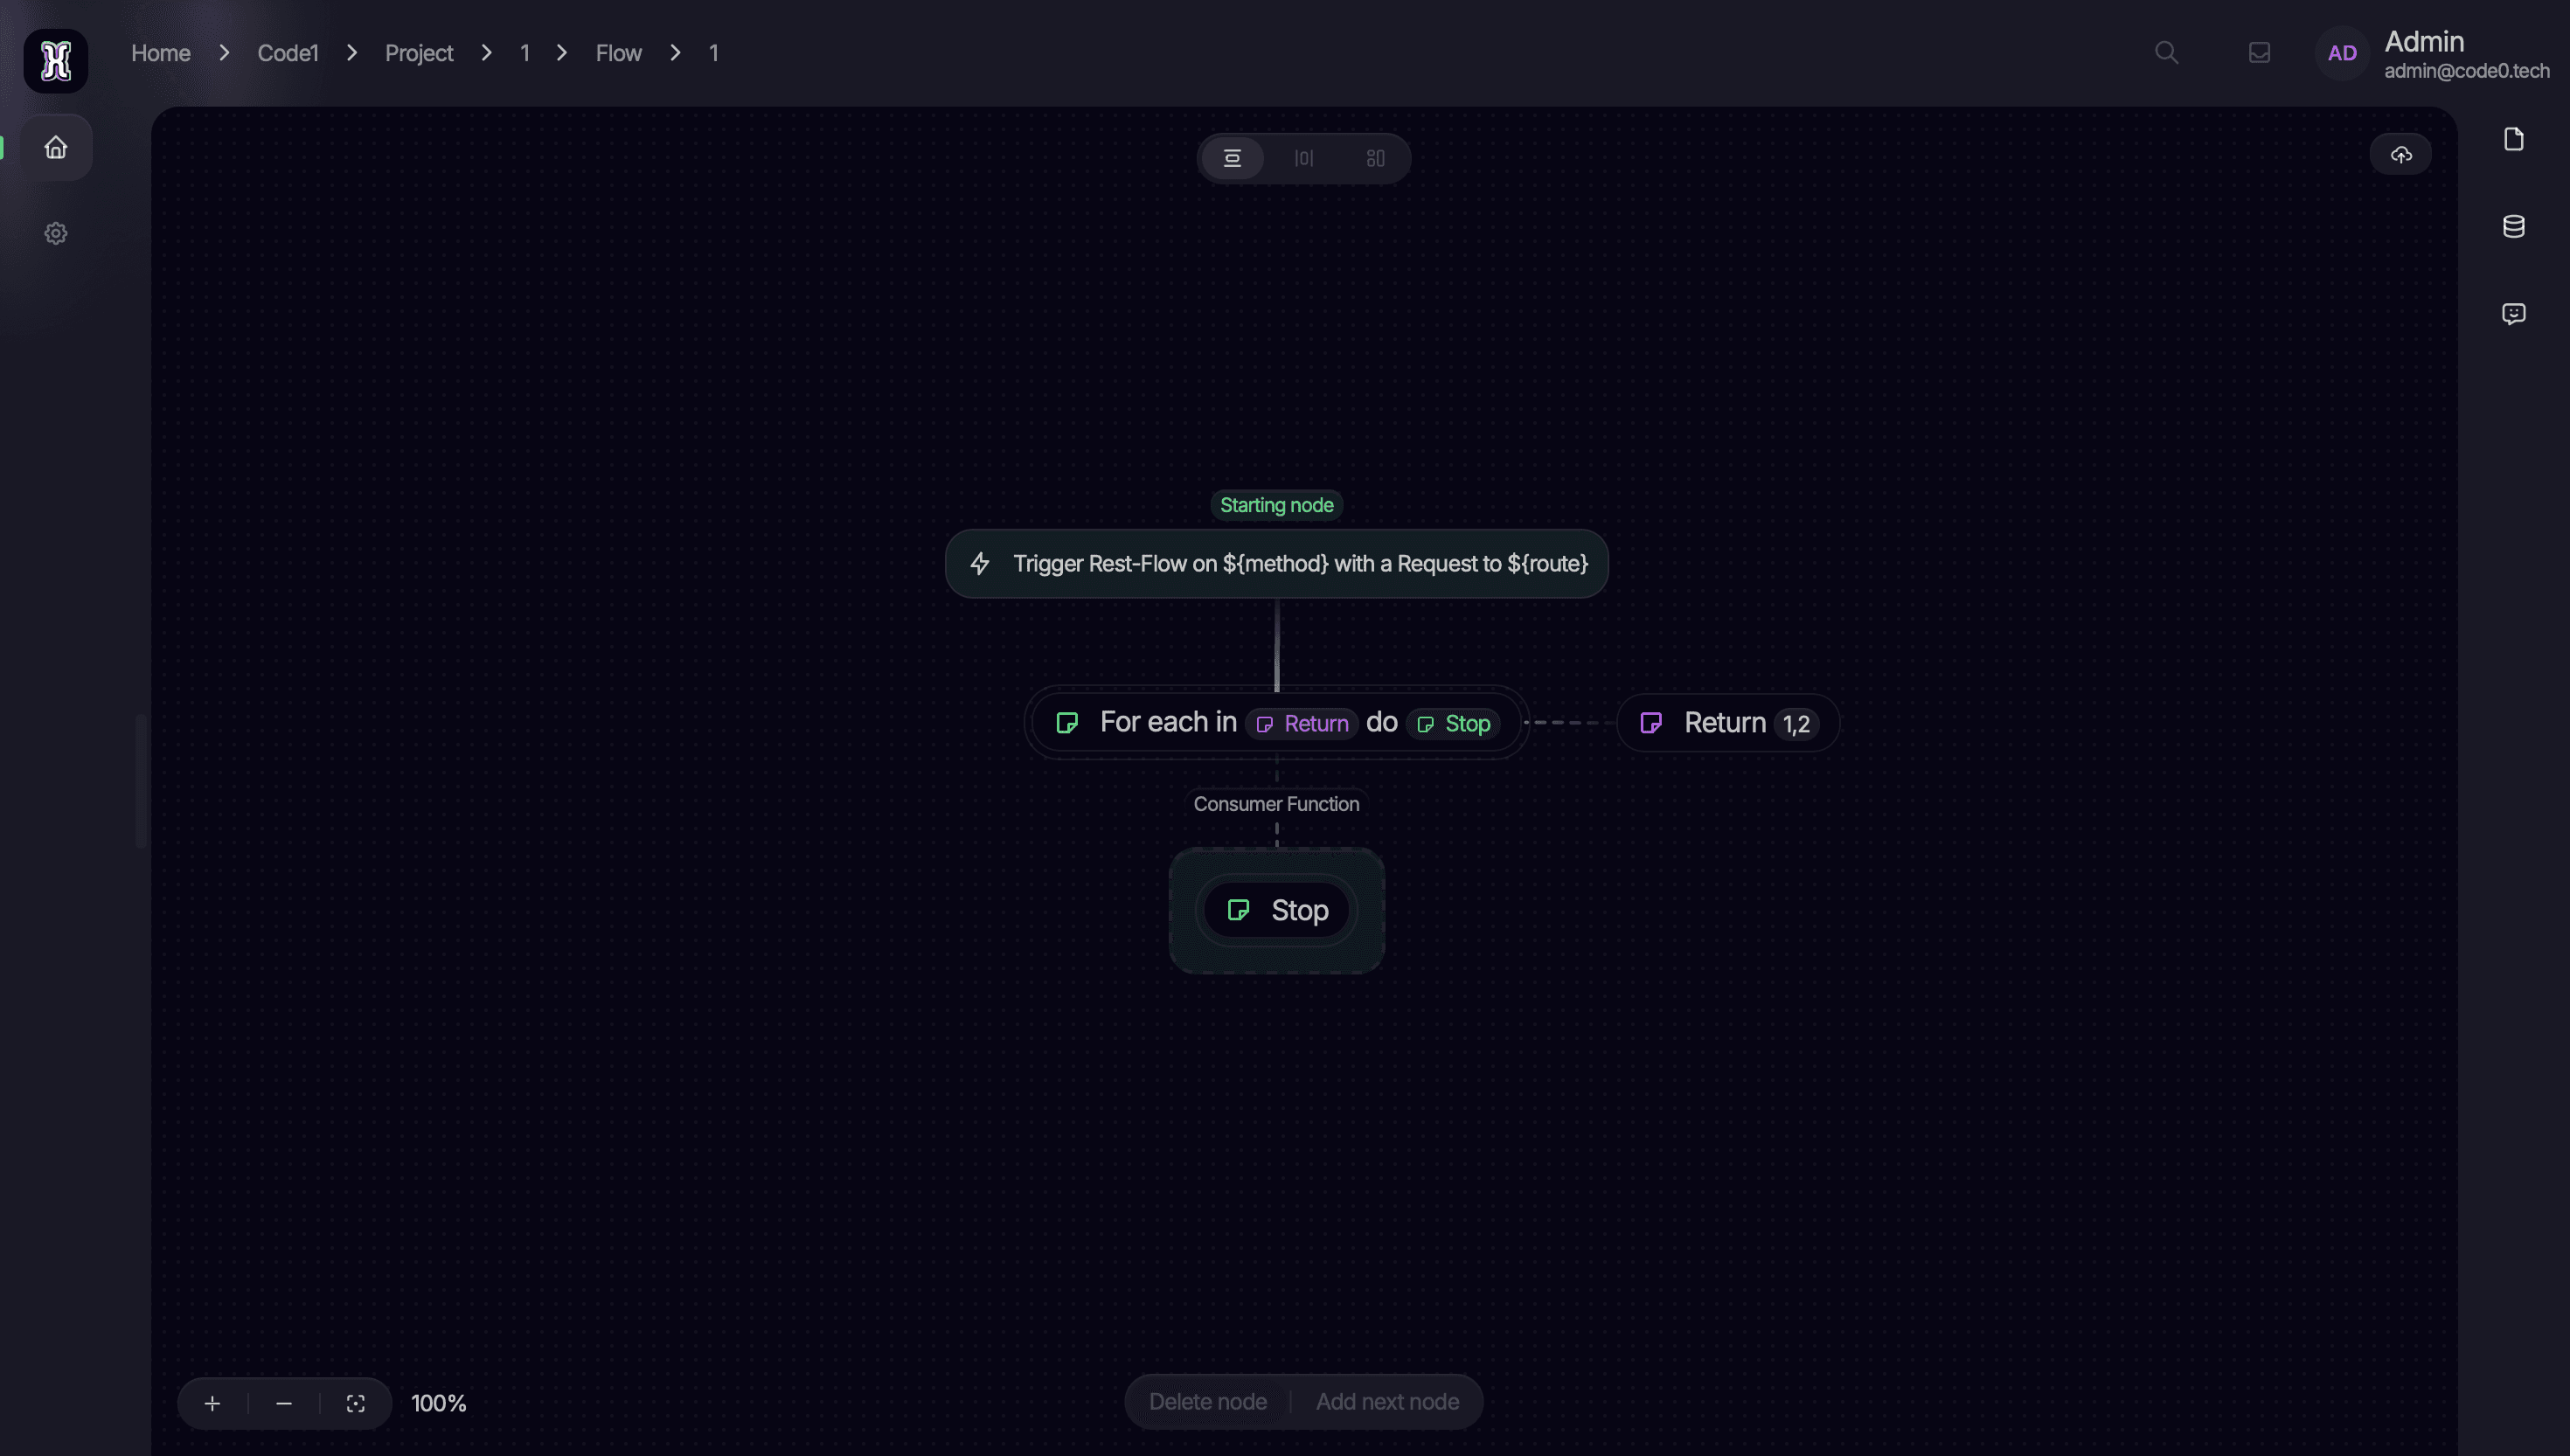Click the fit-to-view icon in zoom controls
Image resolution: width=2570 pixels, height=1456 pixels.
(x=356, y=1403)
